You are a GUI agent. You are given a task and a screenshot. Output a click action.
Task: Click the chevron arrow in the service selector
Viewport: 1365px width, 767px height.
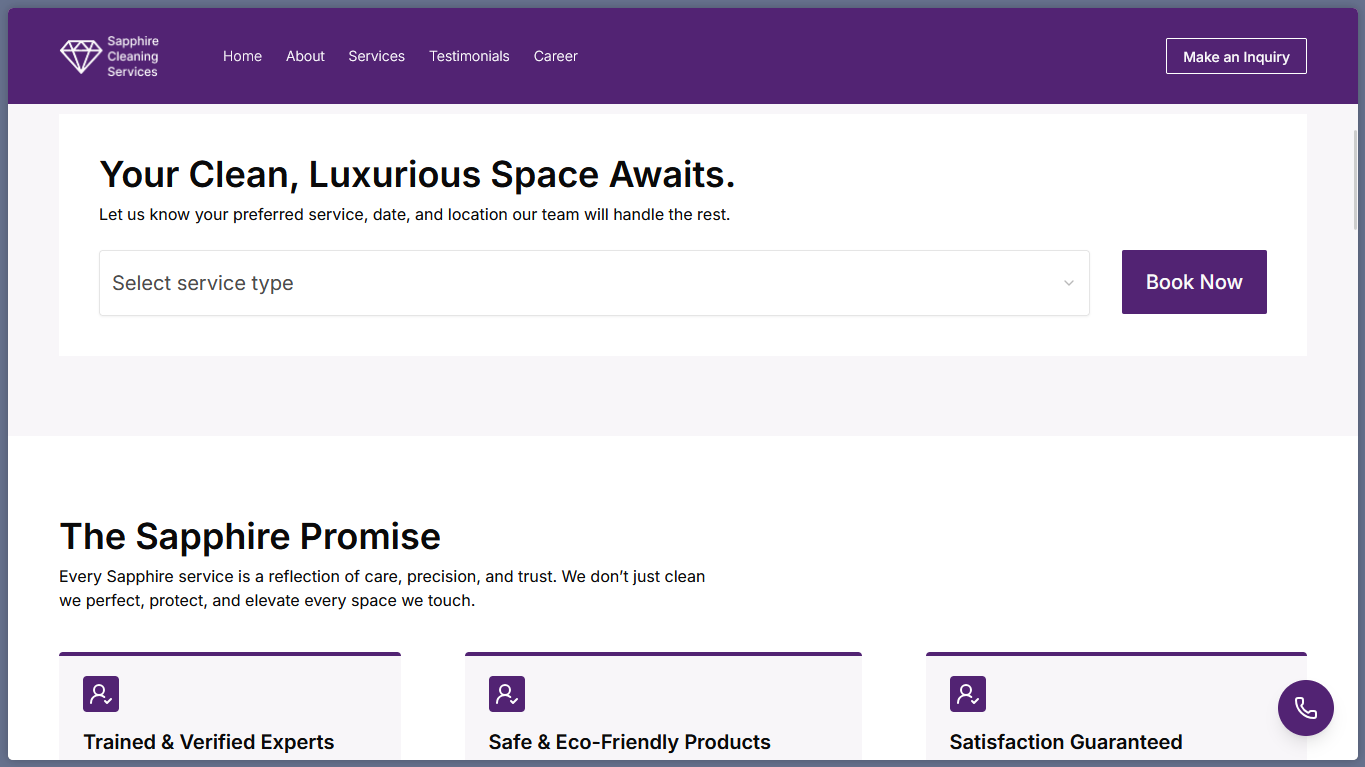click(x=1068, y=283)
